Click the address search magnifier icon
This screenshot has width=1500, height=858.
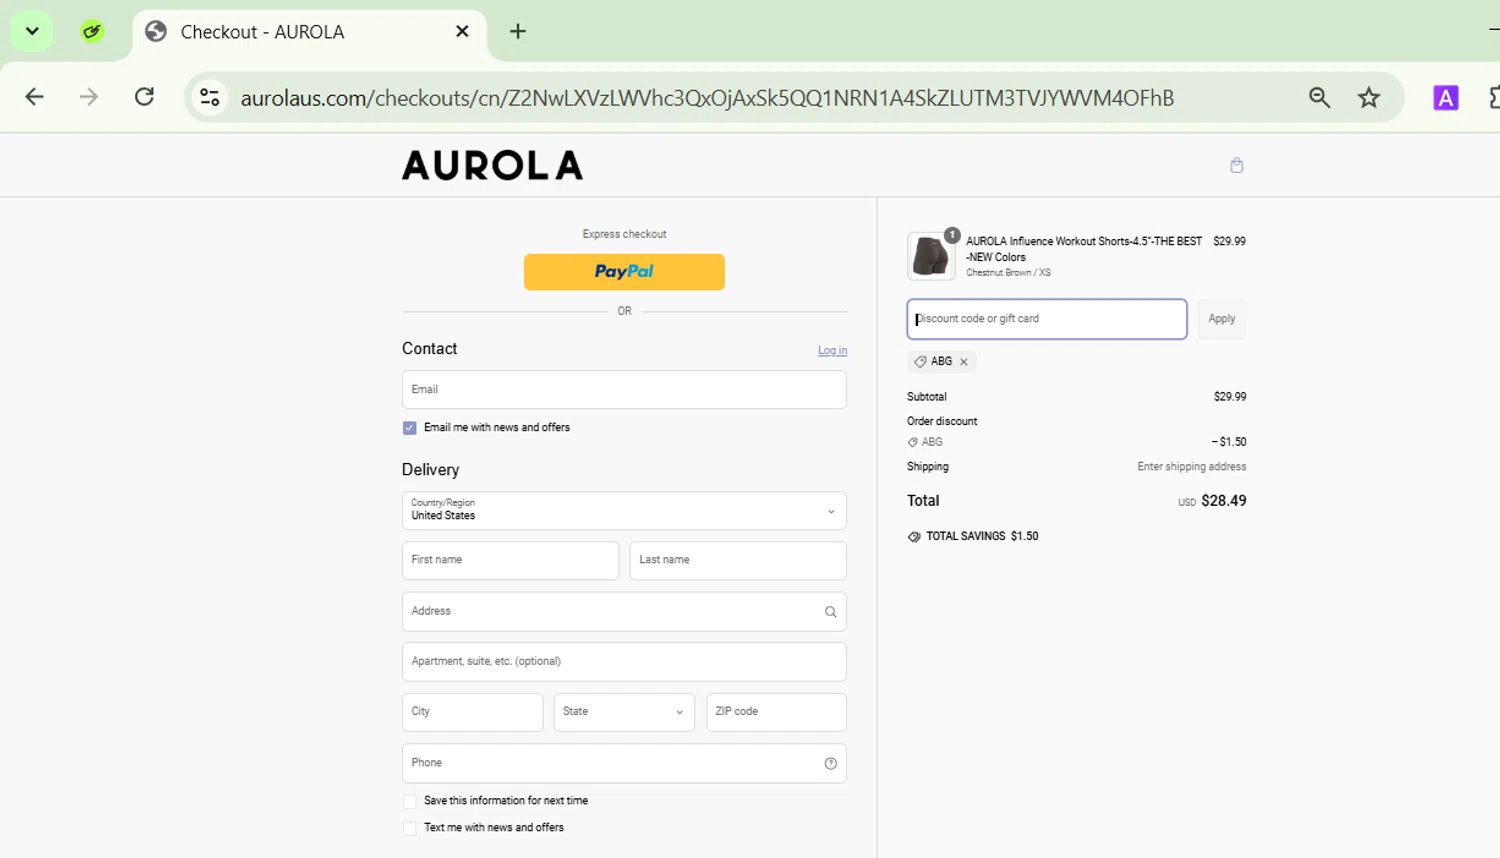tap(830, 612)
